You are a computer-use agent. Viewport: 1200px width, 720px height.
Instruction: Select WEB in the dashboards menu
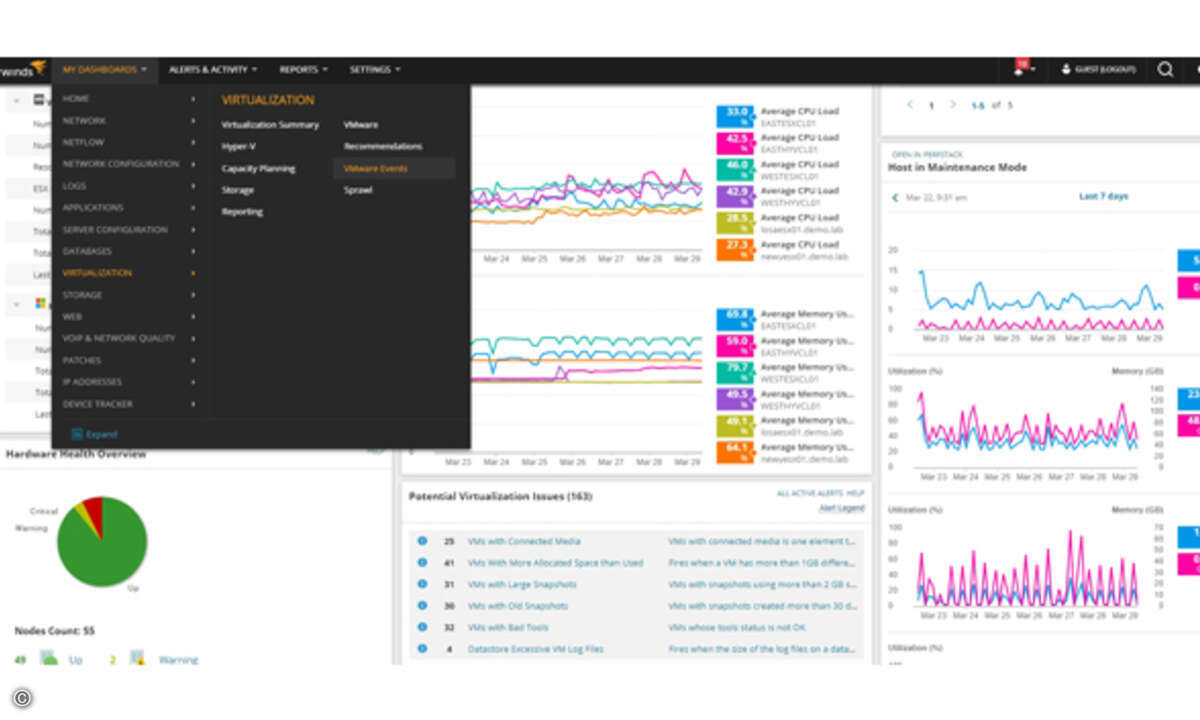(72, 316)
